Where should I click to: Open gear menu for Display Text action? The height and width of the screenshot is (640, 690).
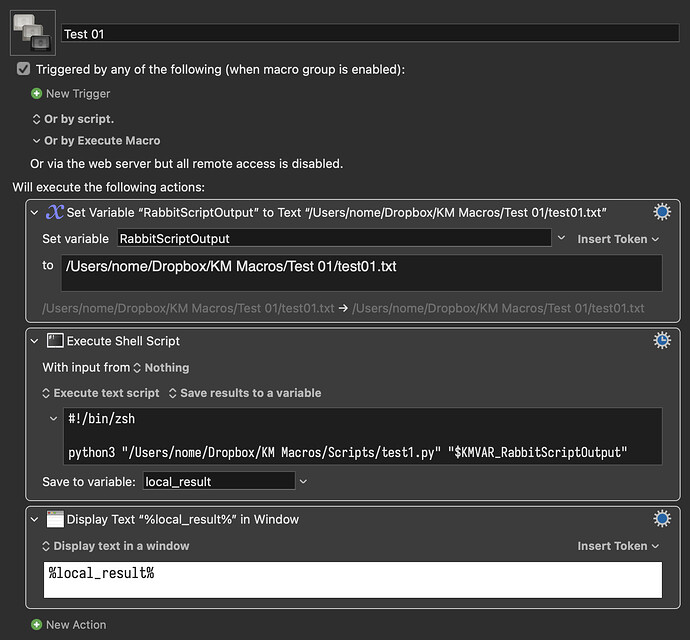coord(661,519)
